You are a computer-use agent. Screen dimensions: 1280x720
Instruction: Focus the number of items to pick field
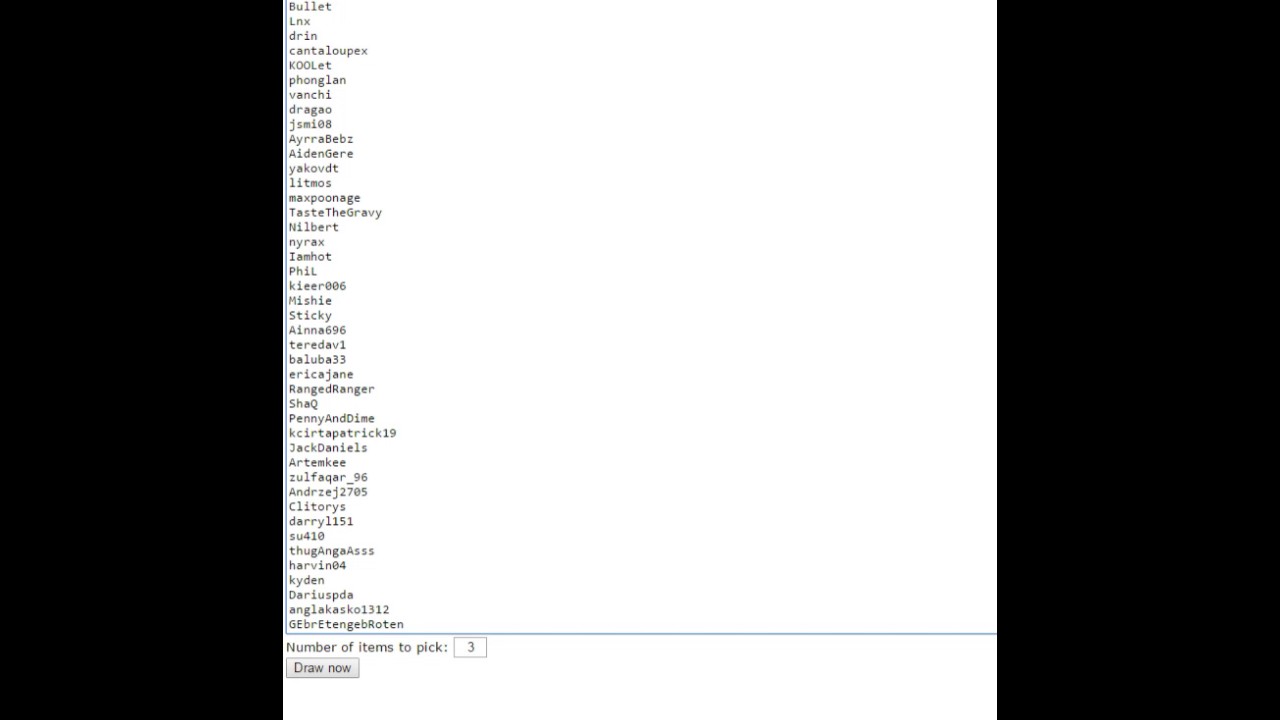coord(470,647)
